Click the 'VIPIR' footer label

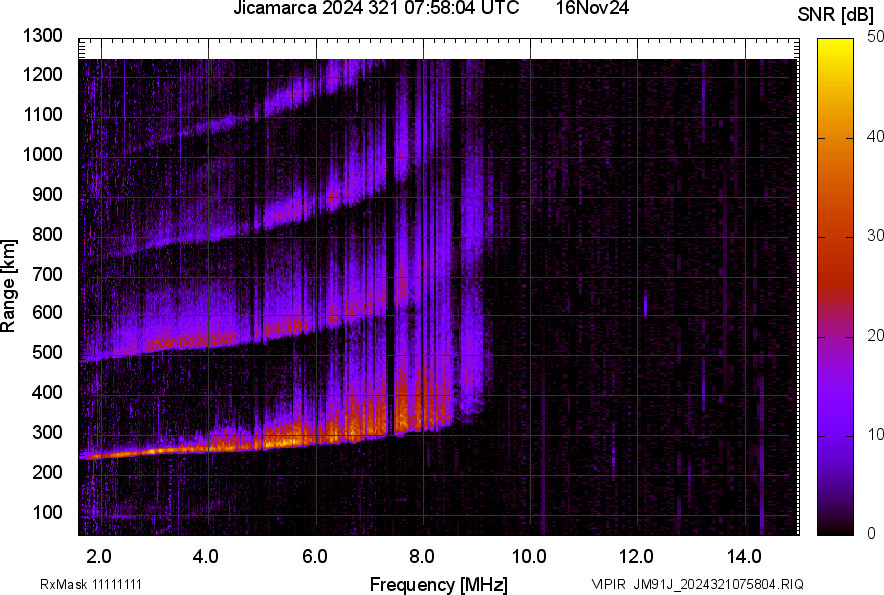click(x=609, y=584)
